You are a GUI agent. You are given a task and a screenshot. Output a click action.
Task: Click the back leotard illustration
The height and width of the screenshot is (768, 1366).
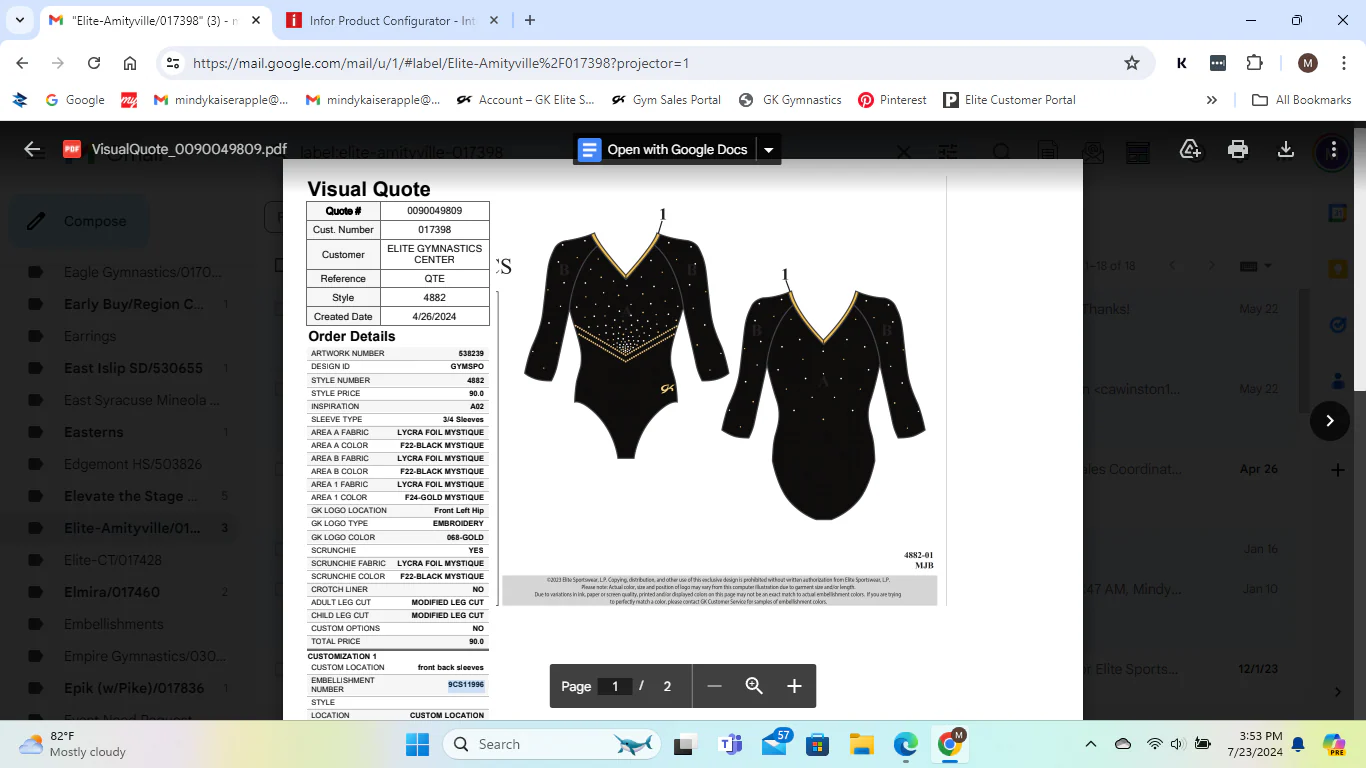pos(824,405)
